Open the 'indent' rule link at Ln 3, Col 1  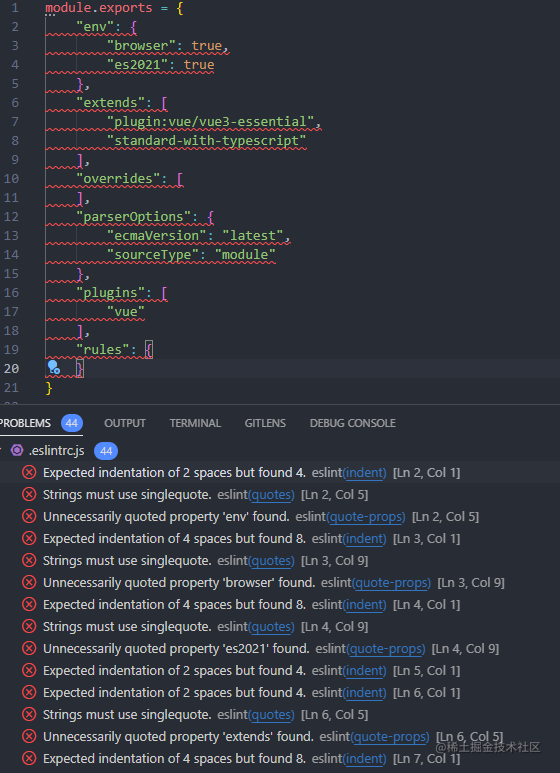point(365,538)
